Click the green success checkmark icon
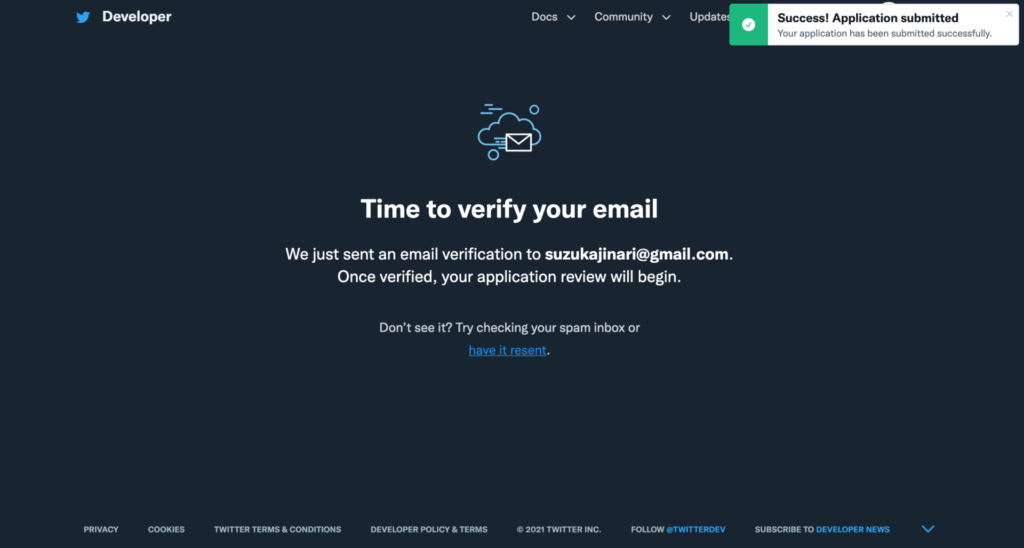 click(748, 25)
